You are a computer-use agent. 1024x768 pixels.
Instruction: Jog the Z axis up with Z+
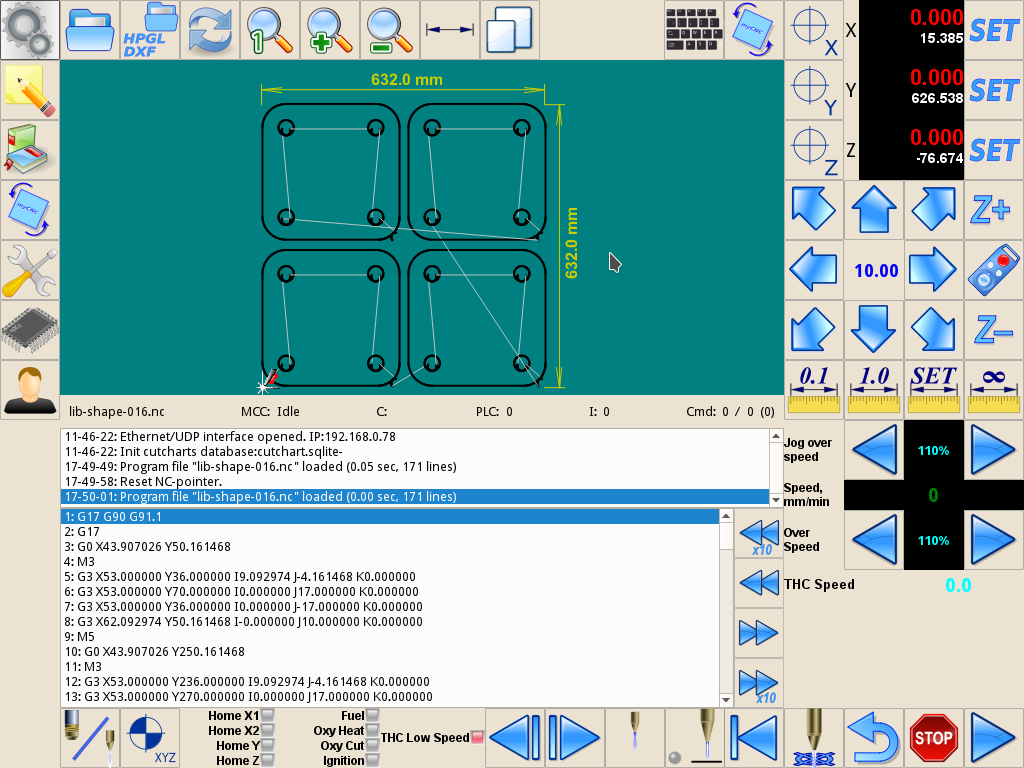pyautogui.click(x=993, y=210)
